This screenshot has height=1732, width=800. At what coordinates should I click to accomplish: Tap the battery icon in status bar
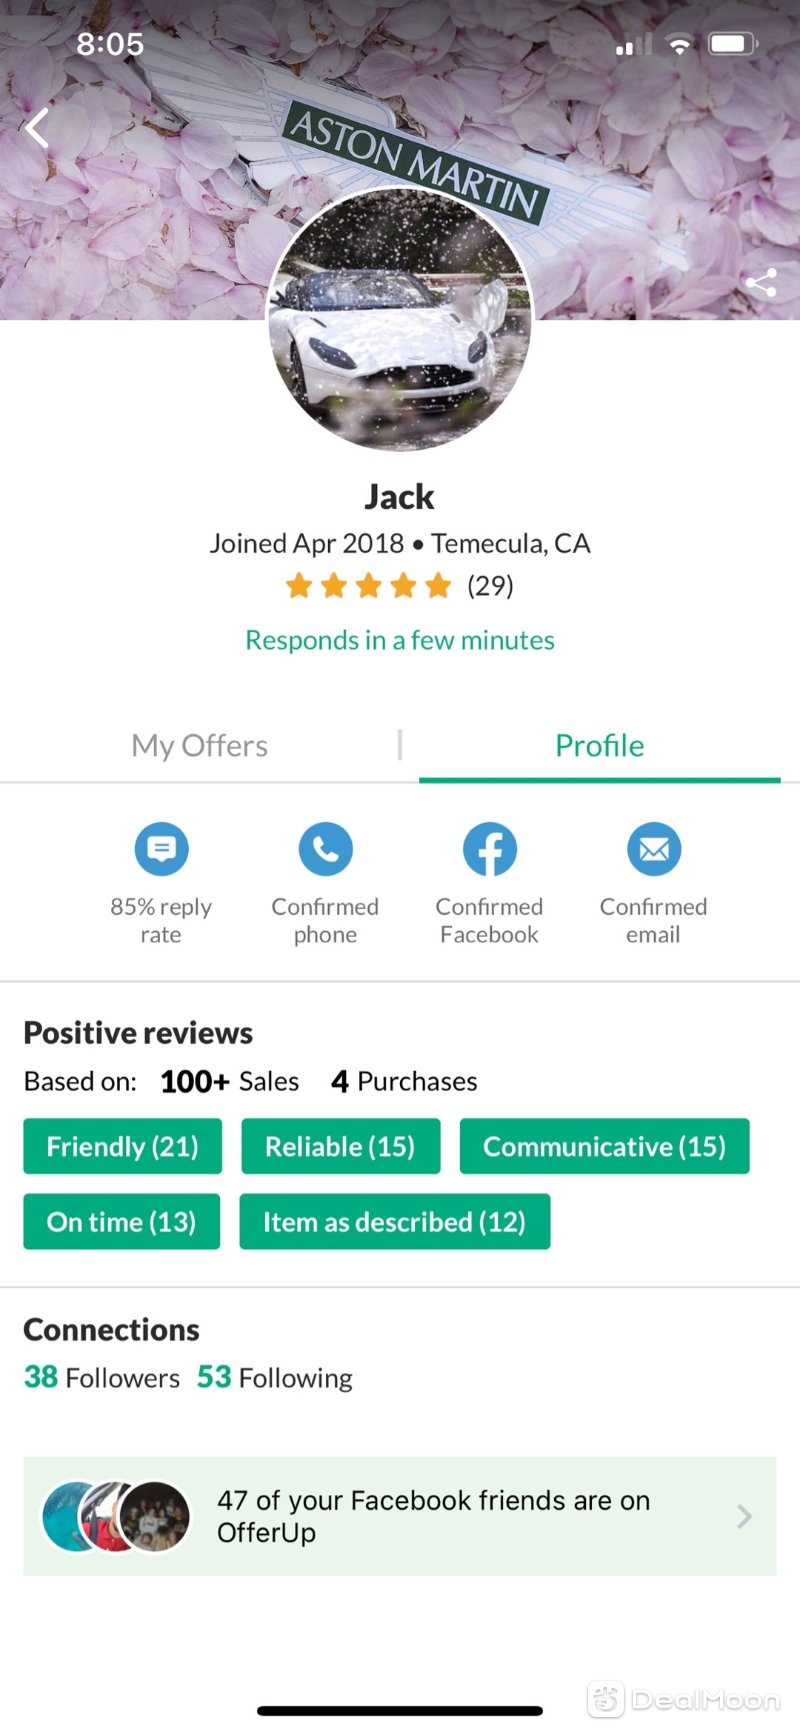733,44
